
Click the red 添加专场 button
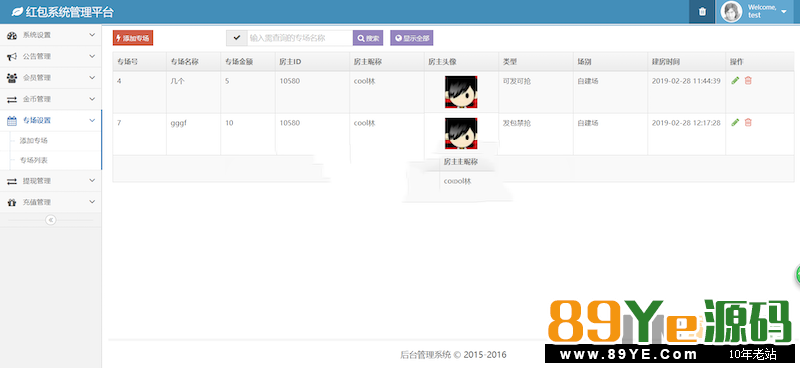click(133, 38)
